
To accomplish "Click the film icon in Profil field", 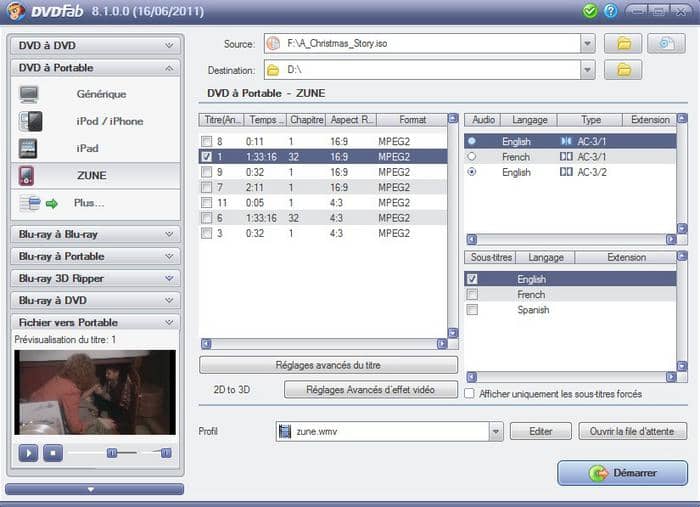I will pyautogui.click(x=284, y=432).
